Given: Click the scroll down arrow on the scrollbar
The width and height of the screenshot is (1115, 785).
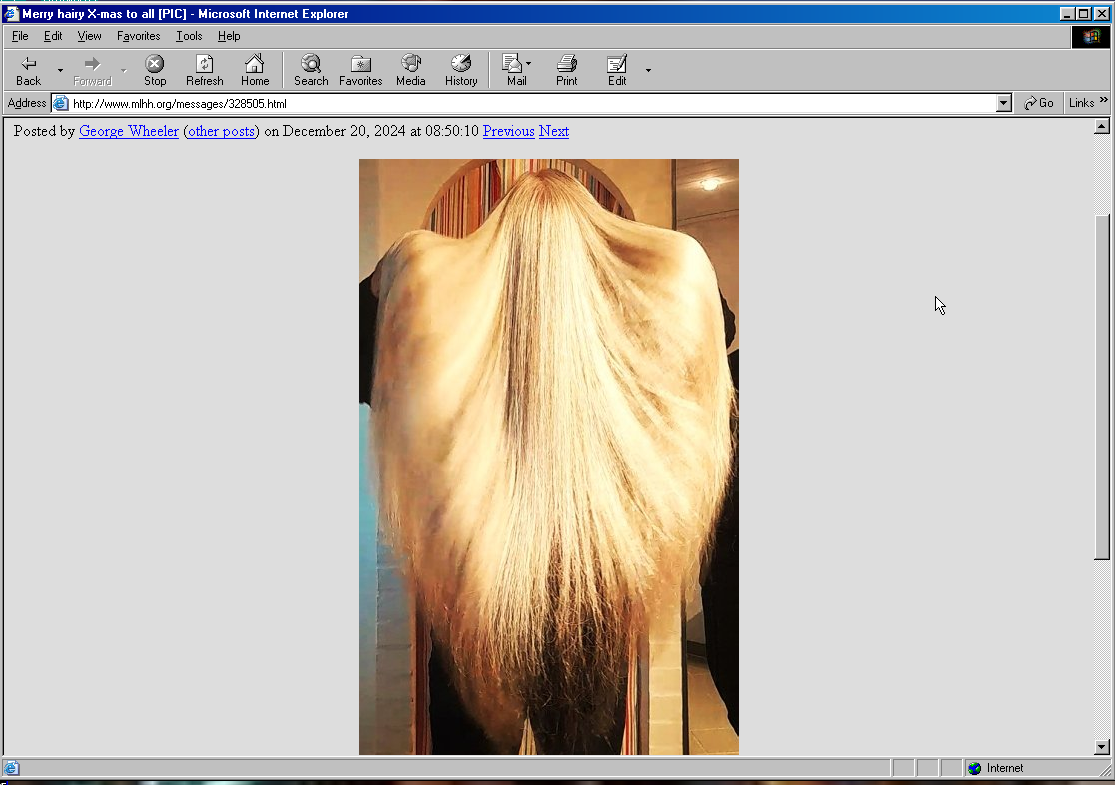Looking at the screenshot, I should pyautogui.click(x=1102, y=746).
